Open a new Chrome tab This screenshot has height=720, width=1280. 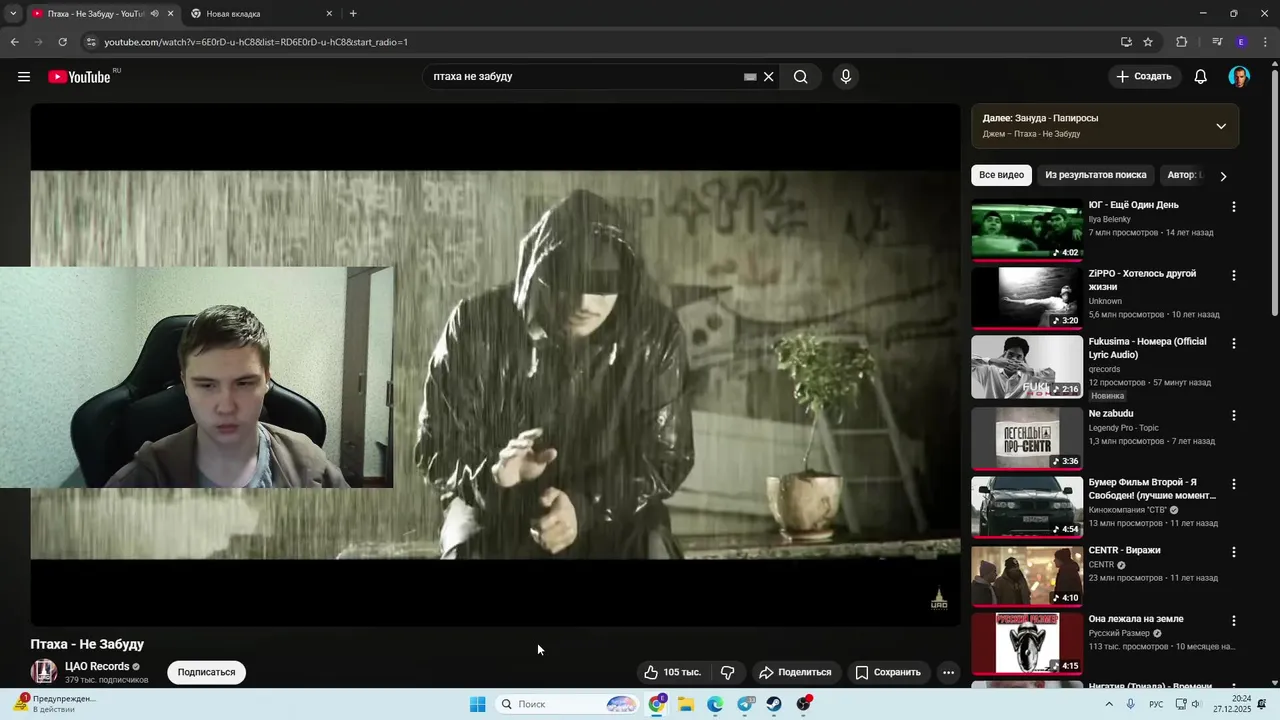pyautogui.click(x=353, y=14)
